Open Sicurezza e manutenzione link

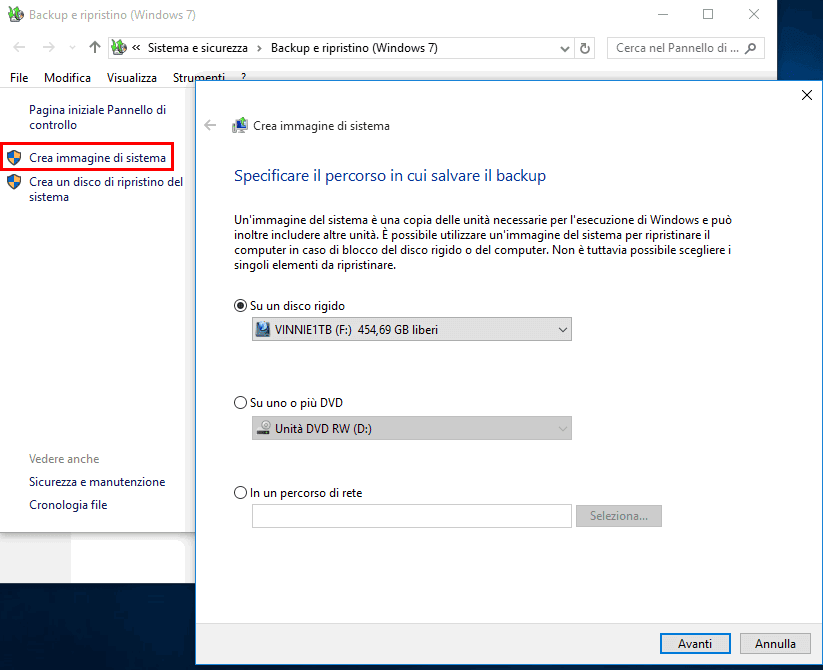[97, 482]
